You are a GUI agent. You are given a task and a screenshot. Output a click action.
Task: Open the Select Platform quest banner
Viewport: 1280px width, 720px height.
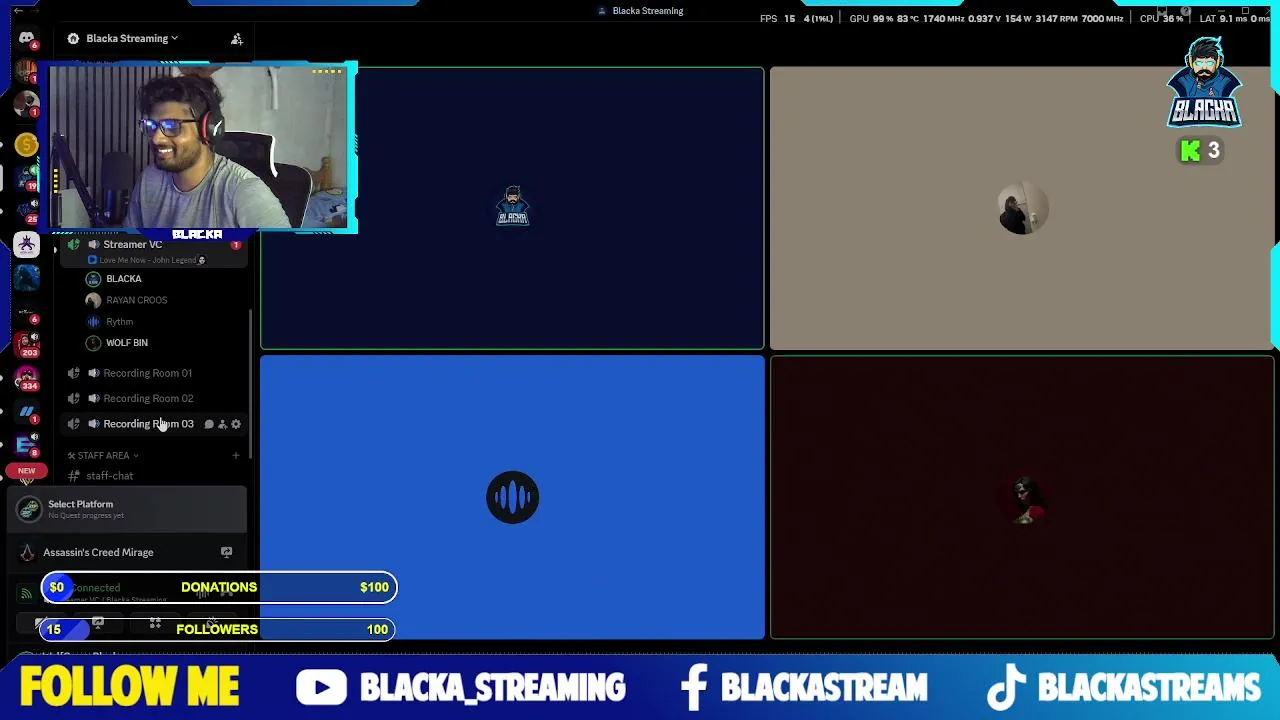point(127,509)
